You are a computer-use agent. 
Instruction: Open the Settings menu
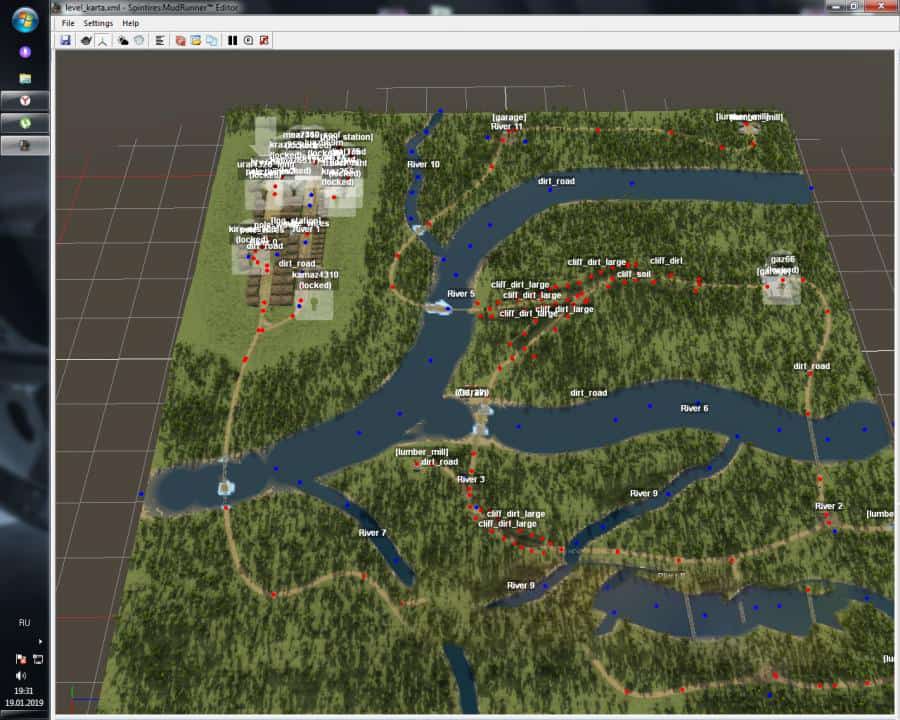point(98,22)
